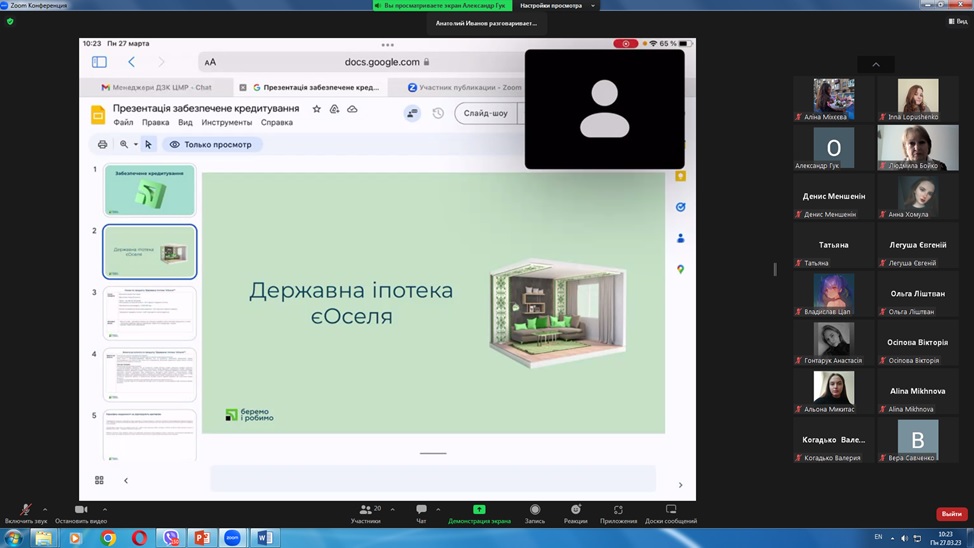Open the File (Файл) menu
The width and height of the screenshot is (974, 548).
[x=123, y=122]
